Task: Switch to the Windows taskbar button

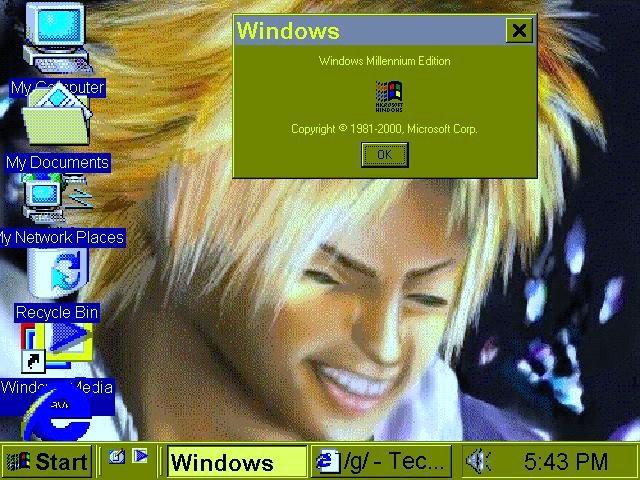Action: click(x=237, y=462)
